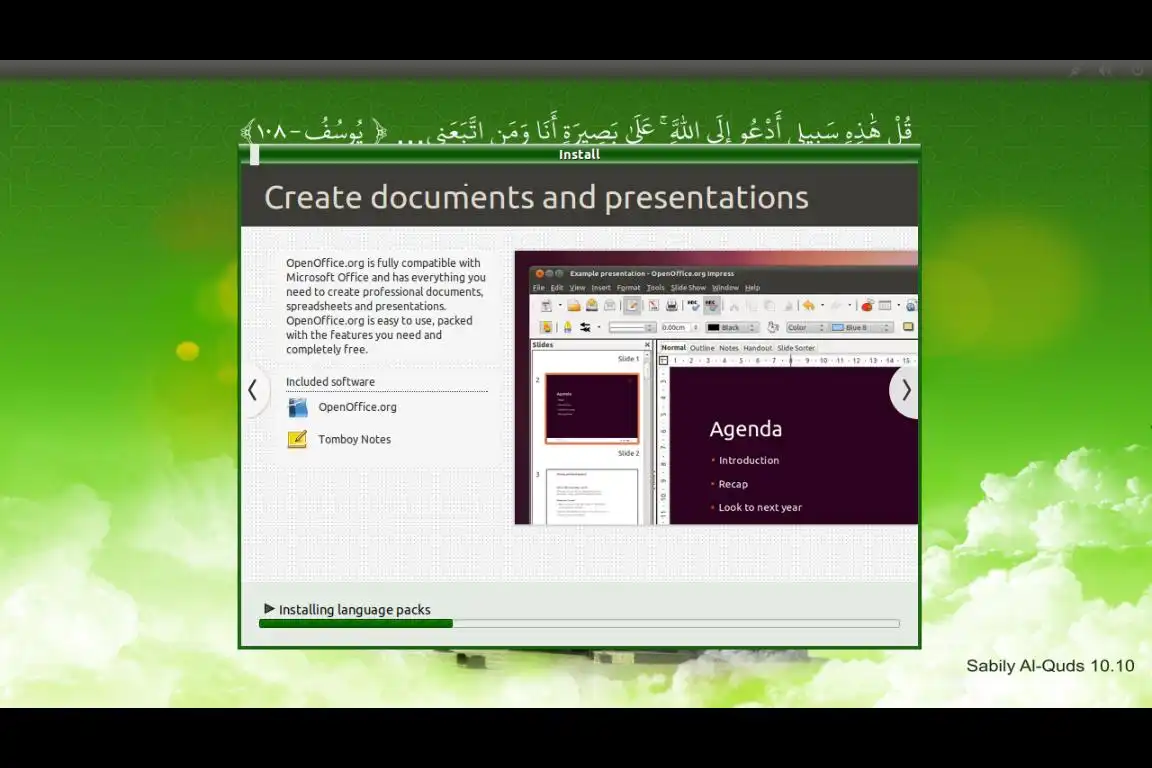This screenshot has width=1152, height=768.
Task: Click the Save icon in Impress toolbar
Action: 591,306
